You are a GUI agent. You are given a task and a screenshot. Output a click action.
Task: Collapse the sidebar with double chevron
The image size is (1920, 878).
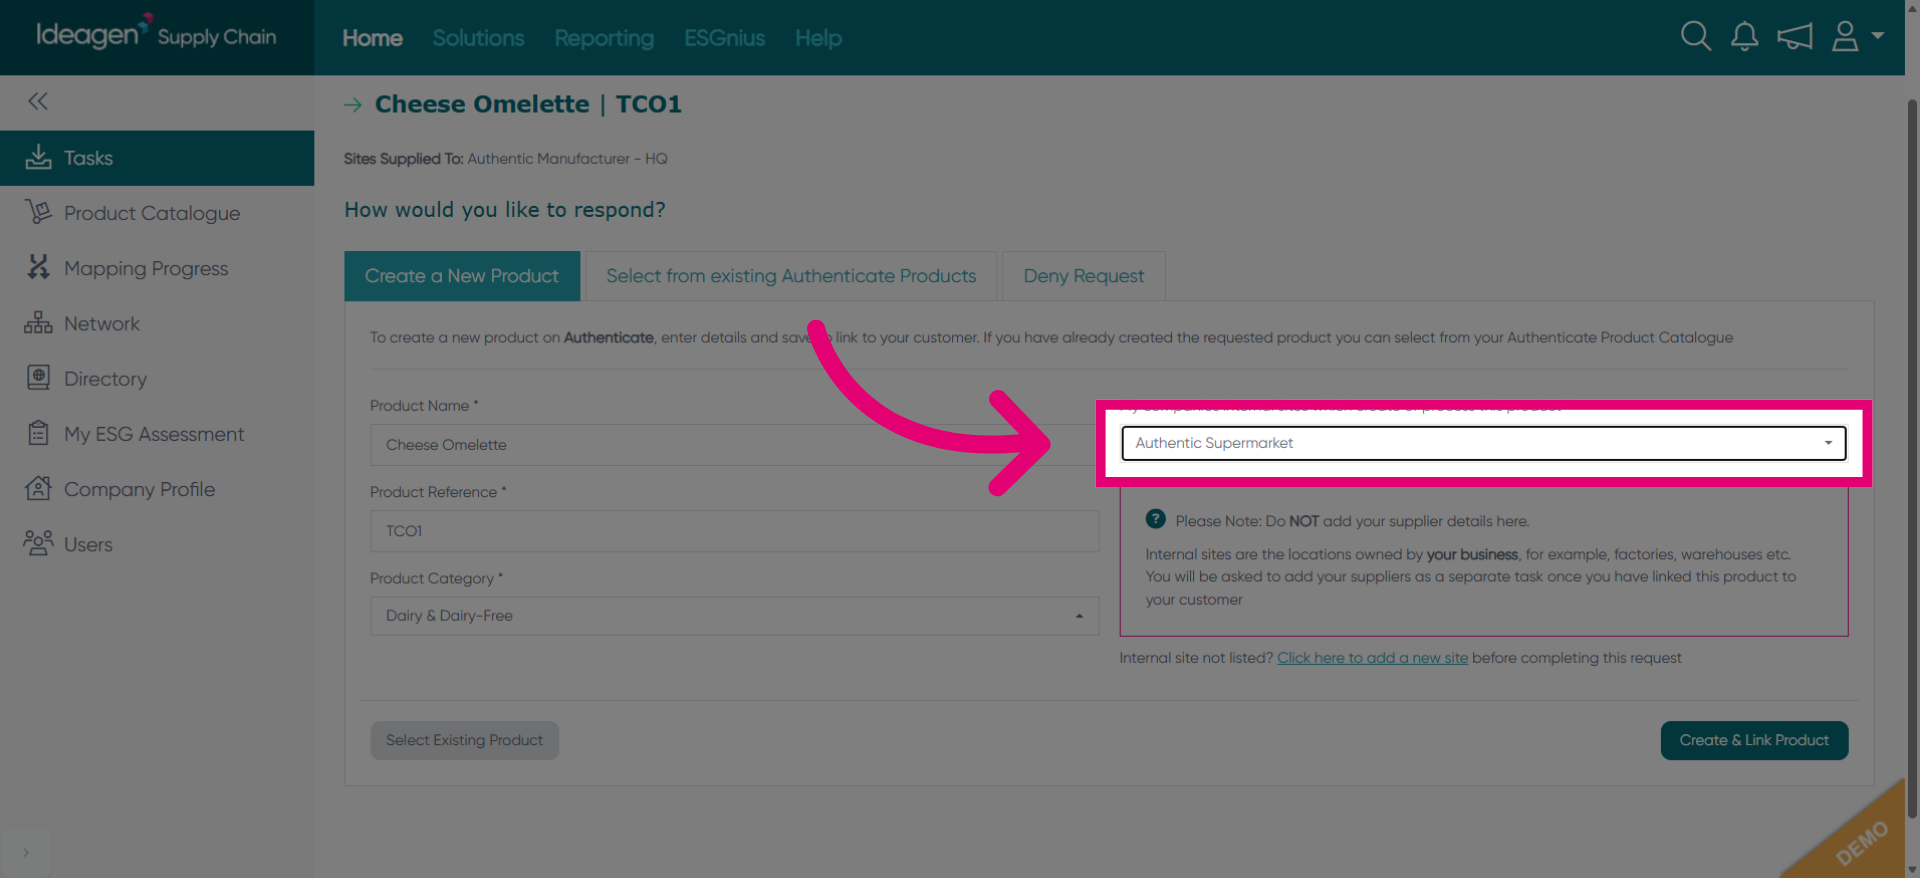coord(38,101)
